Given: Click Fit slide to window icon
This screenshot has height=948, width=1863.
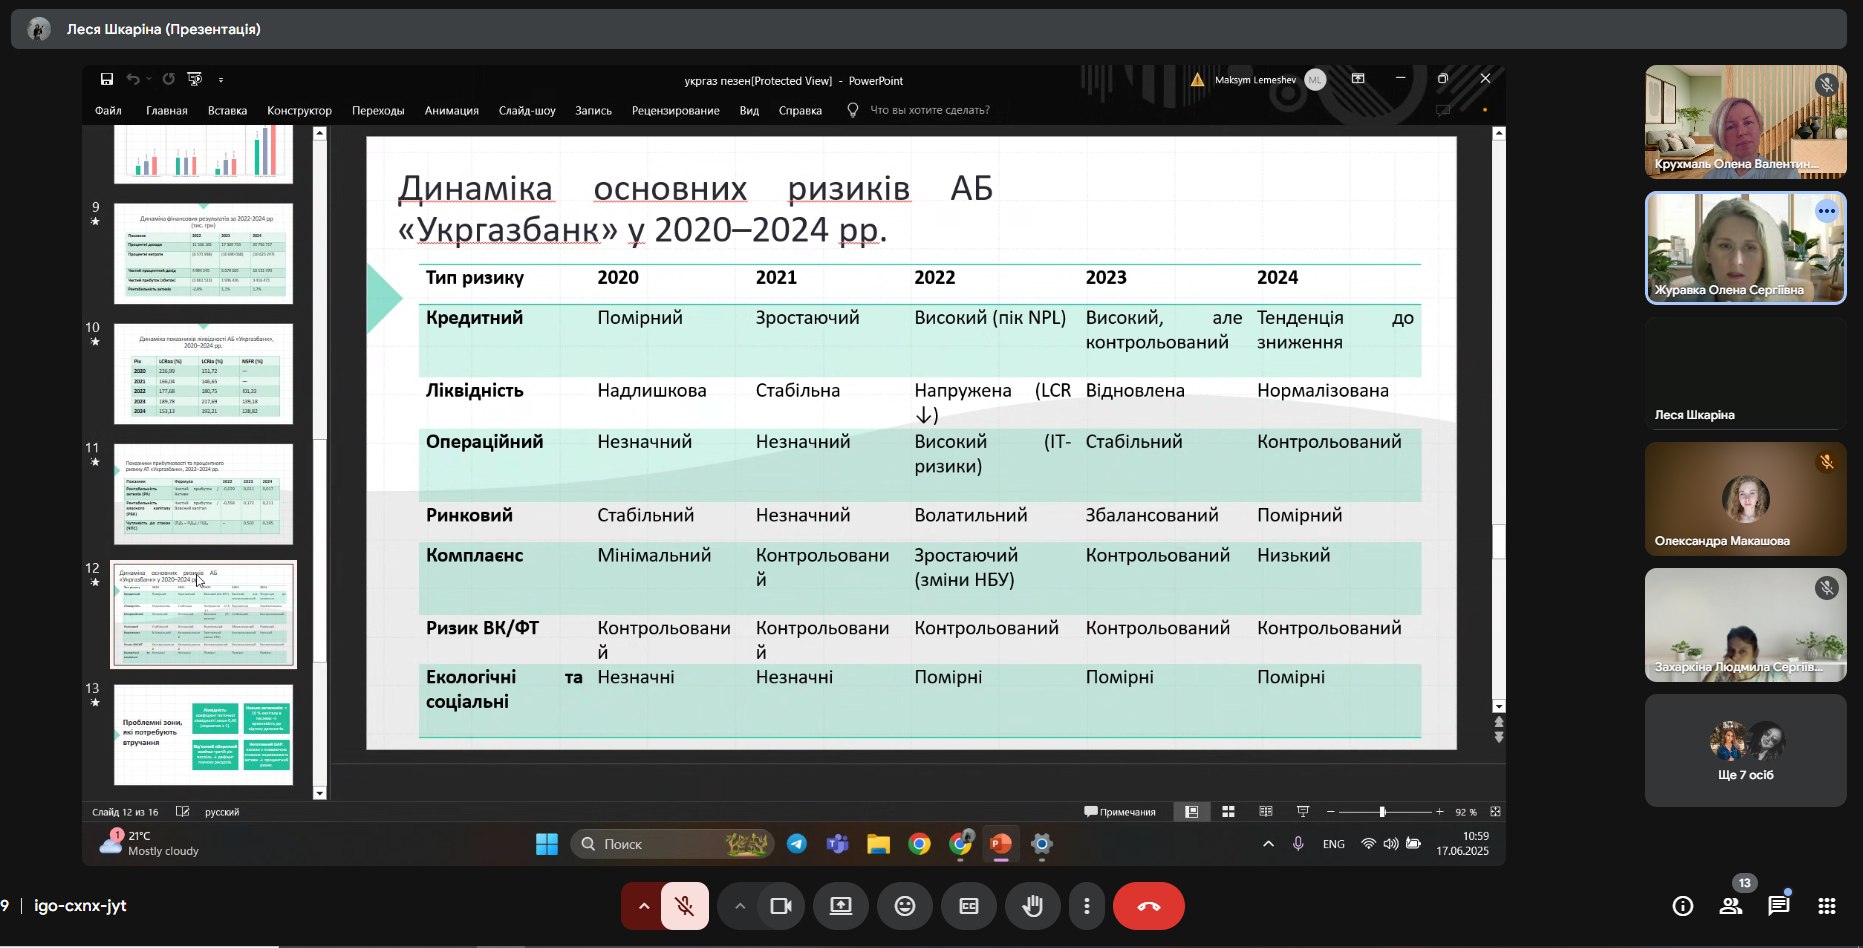Looking at the screenshot, I should click(1495, 812).
